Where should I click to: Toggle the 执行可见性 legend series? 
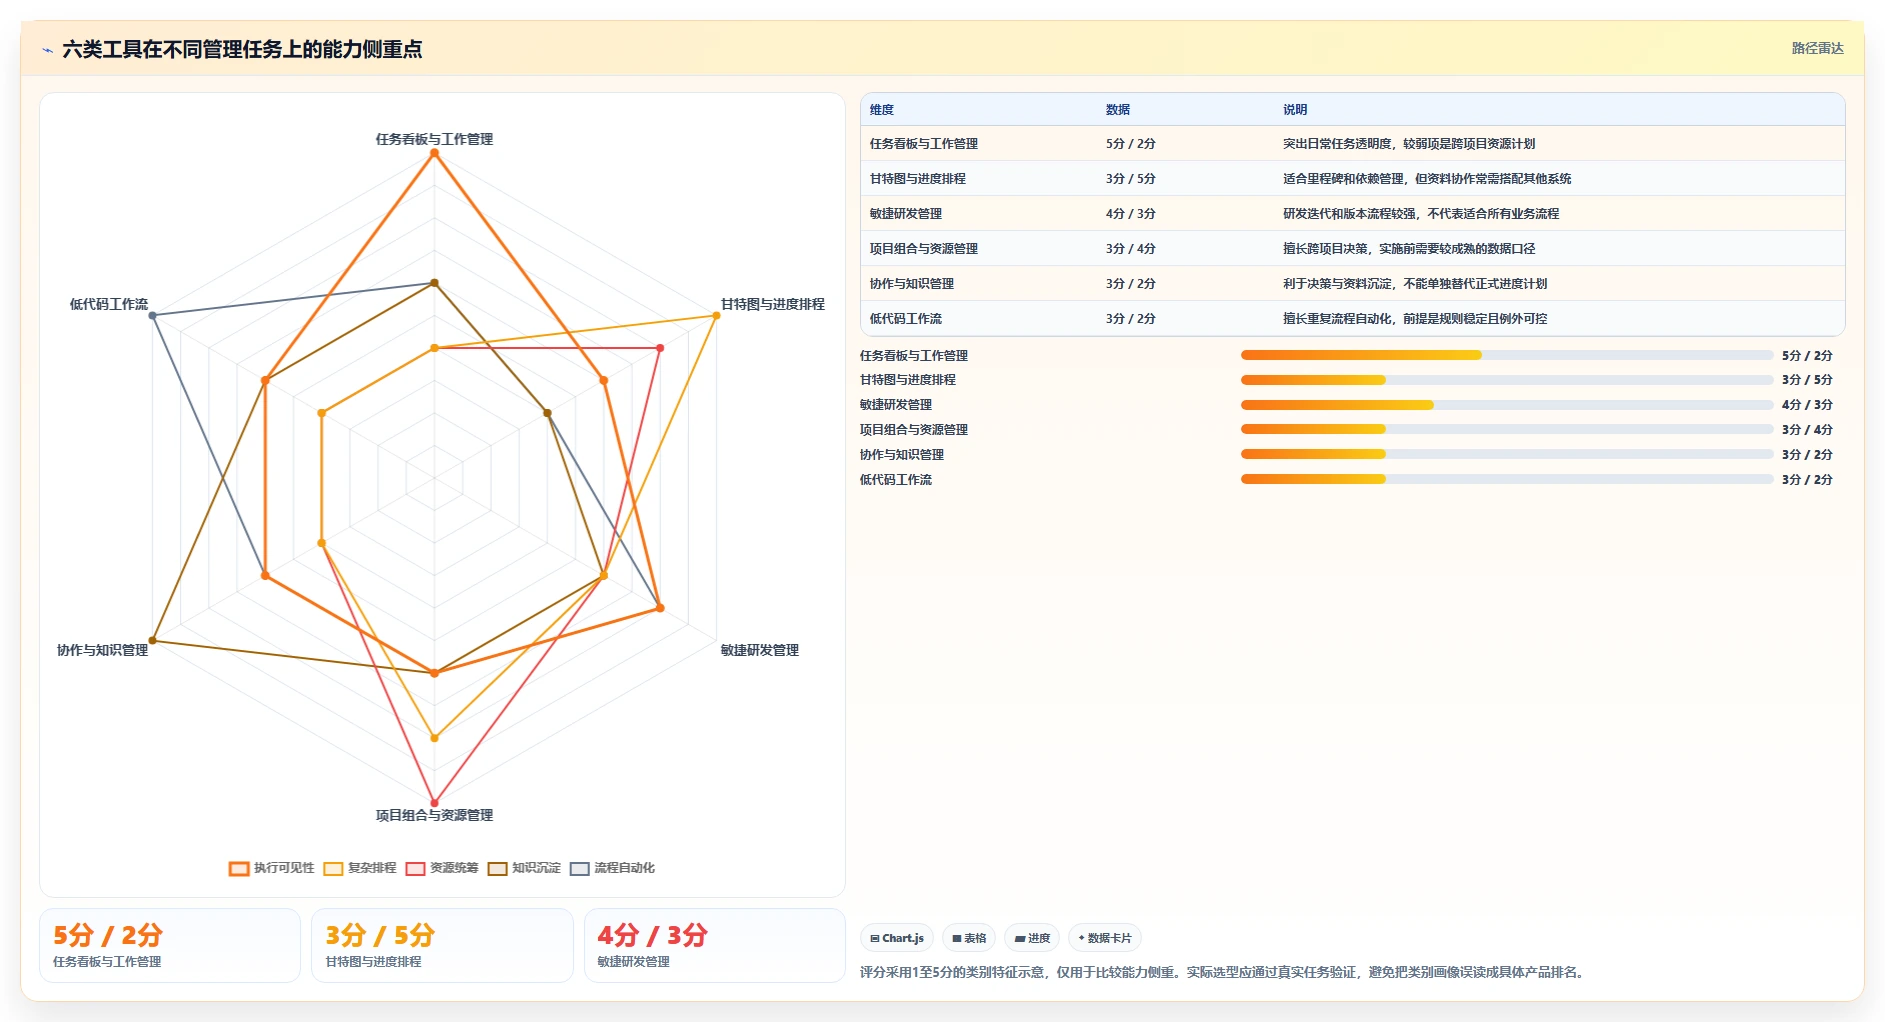(x=271, y=868)
